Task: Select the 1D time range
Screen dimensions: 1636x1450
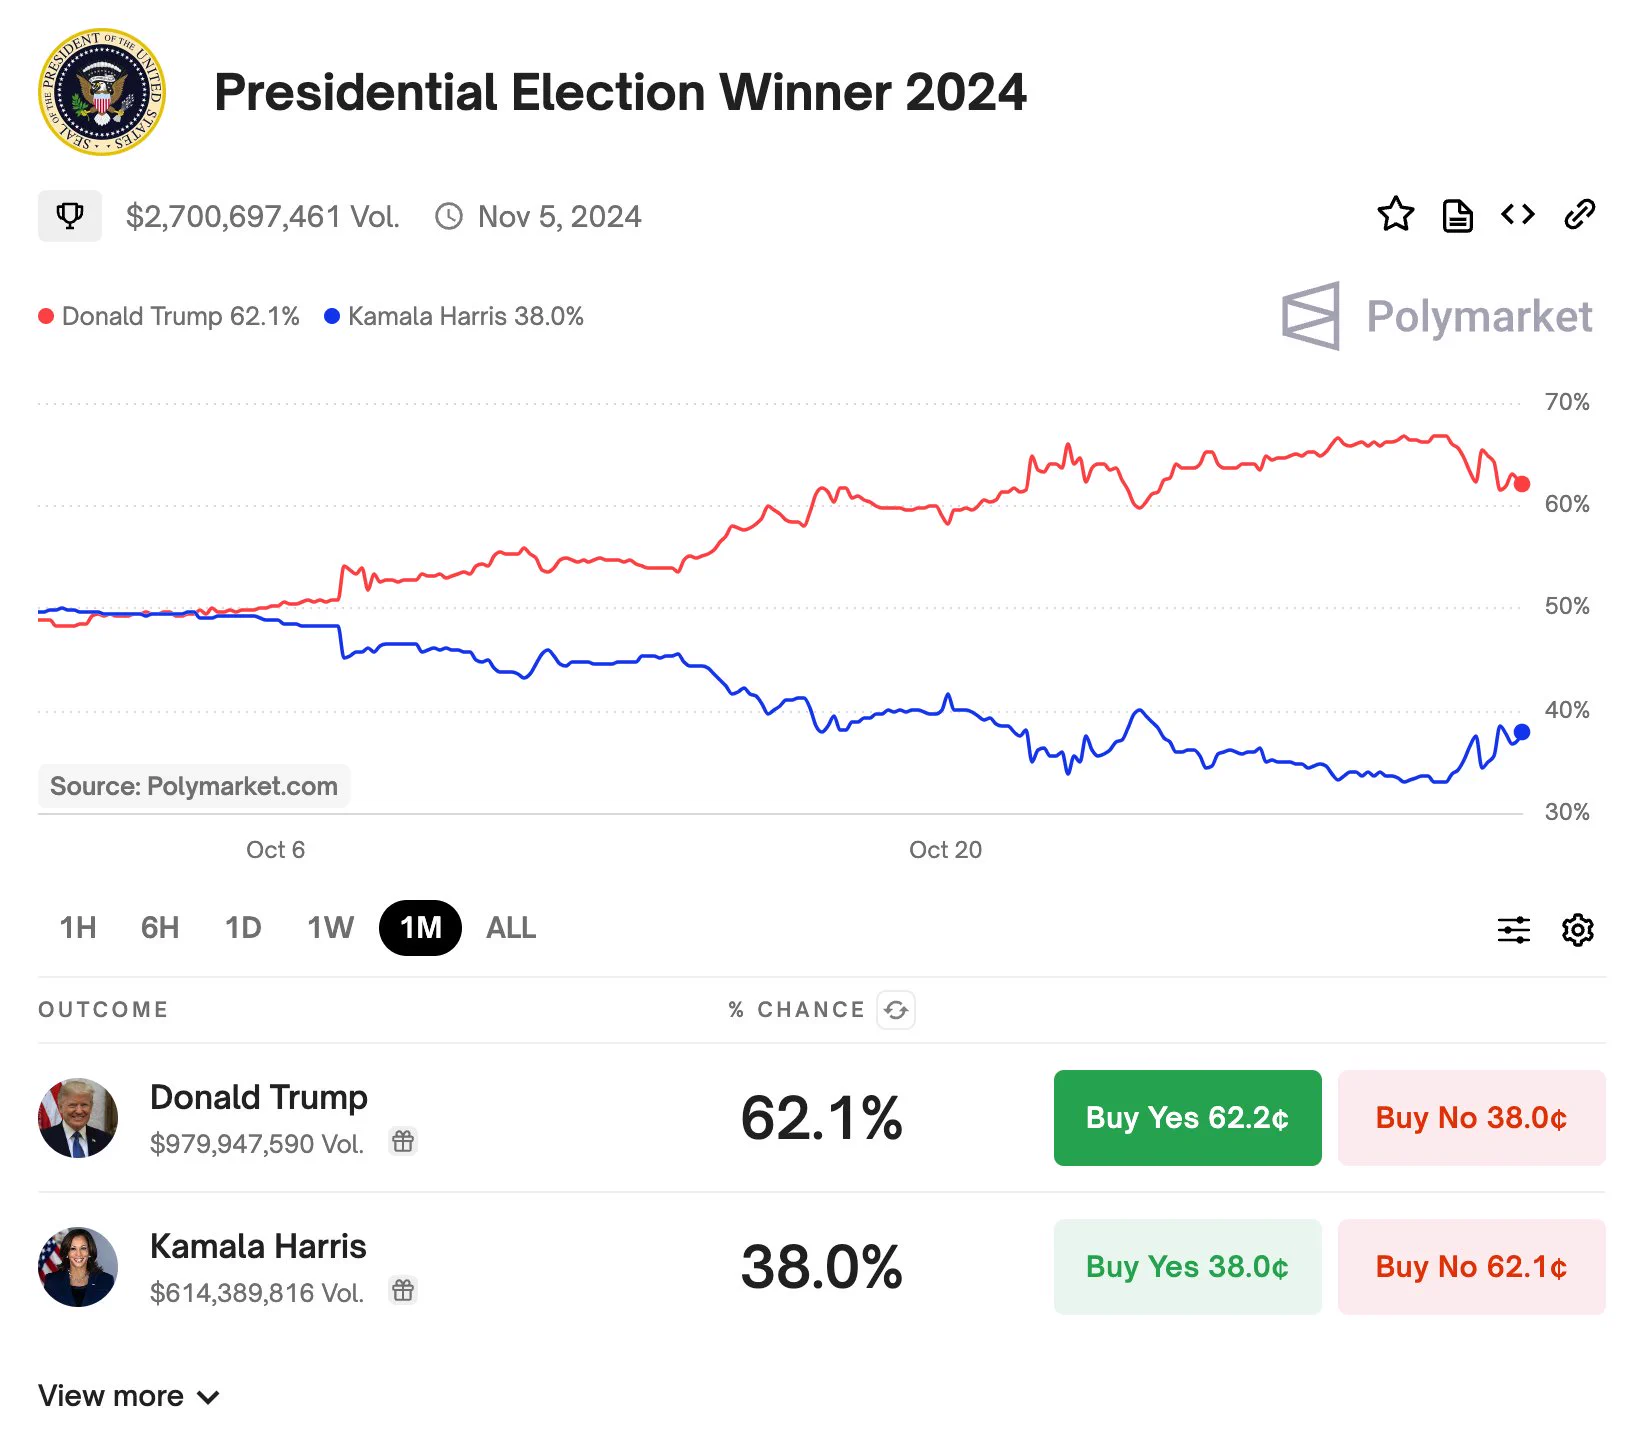Action: click(x=243, y=928)
